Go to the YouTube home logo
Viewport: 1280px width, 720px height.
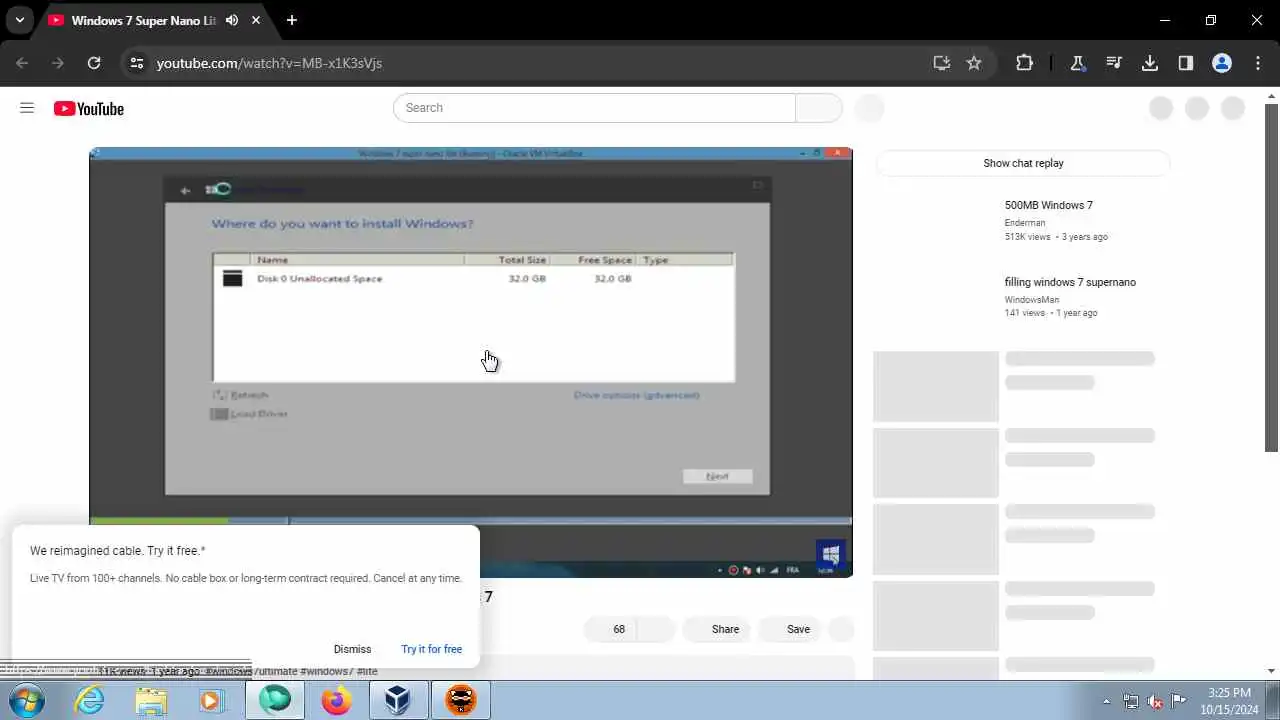click(89, 109)
